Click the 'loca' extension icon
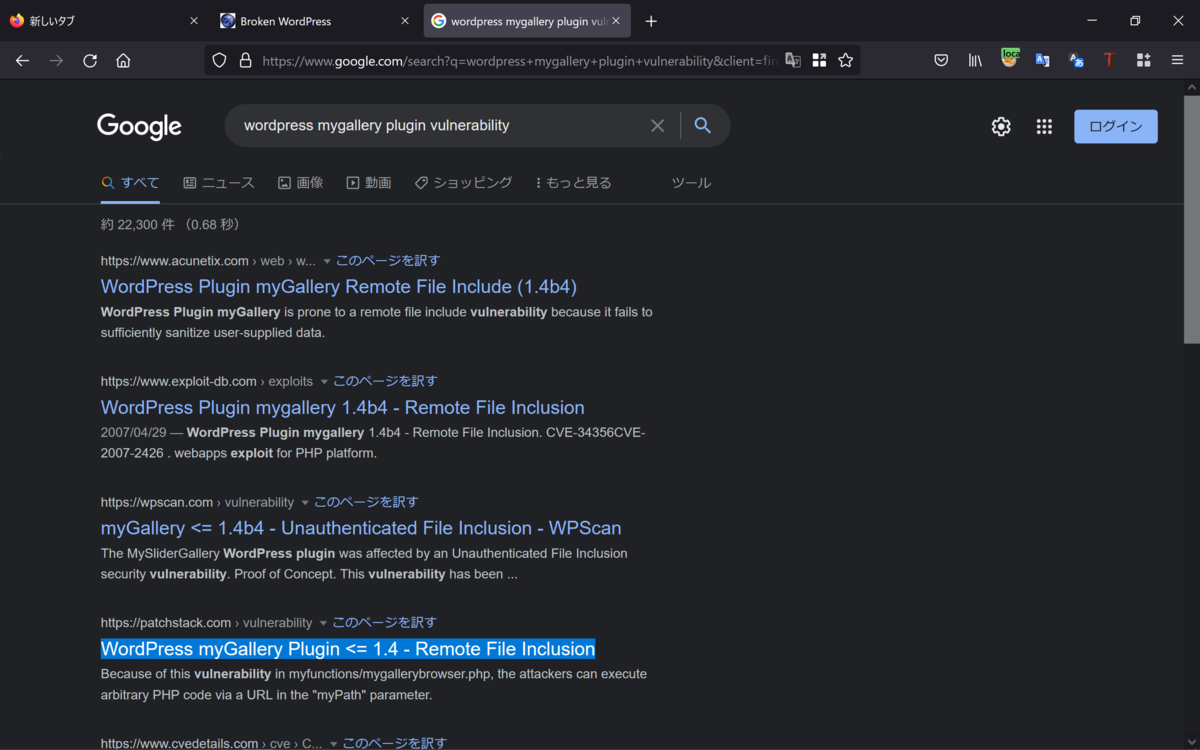Viewport: 1200px width, 750px height. 1010,59
